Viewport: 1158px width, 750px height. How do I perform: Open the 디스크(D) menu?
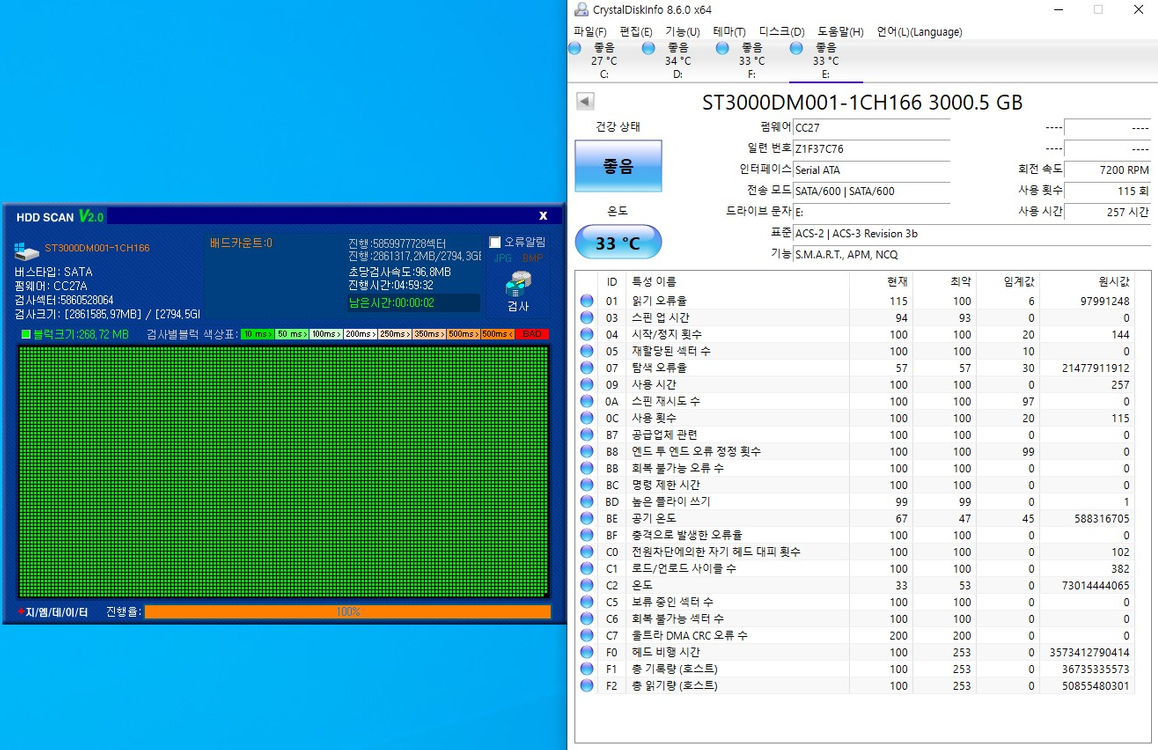[x=781, y=32]
